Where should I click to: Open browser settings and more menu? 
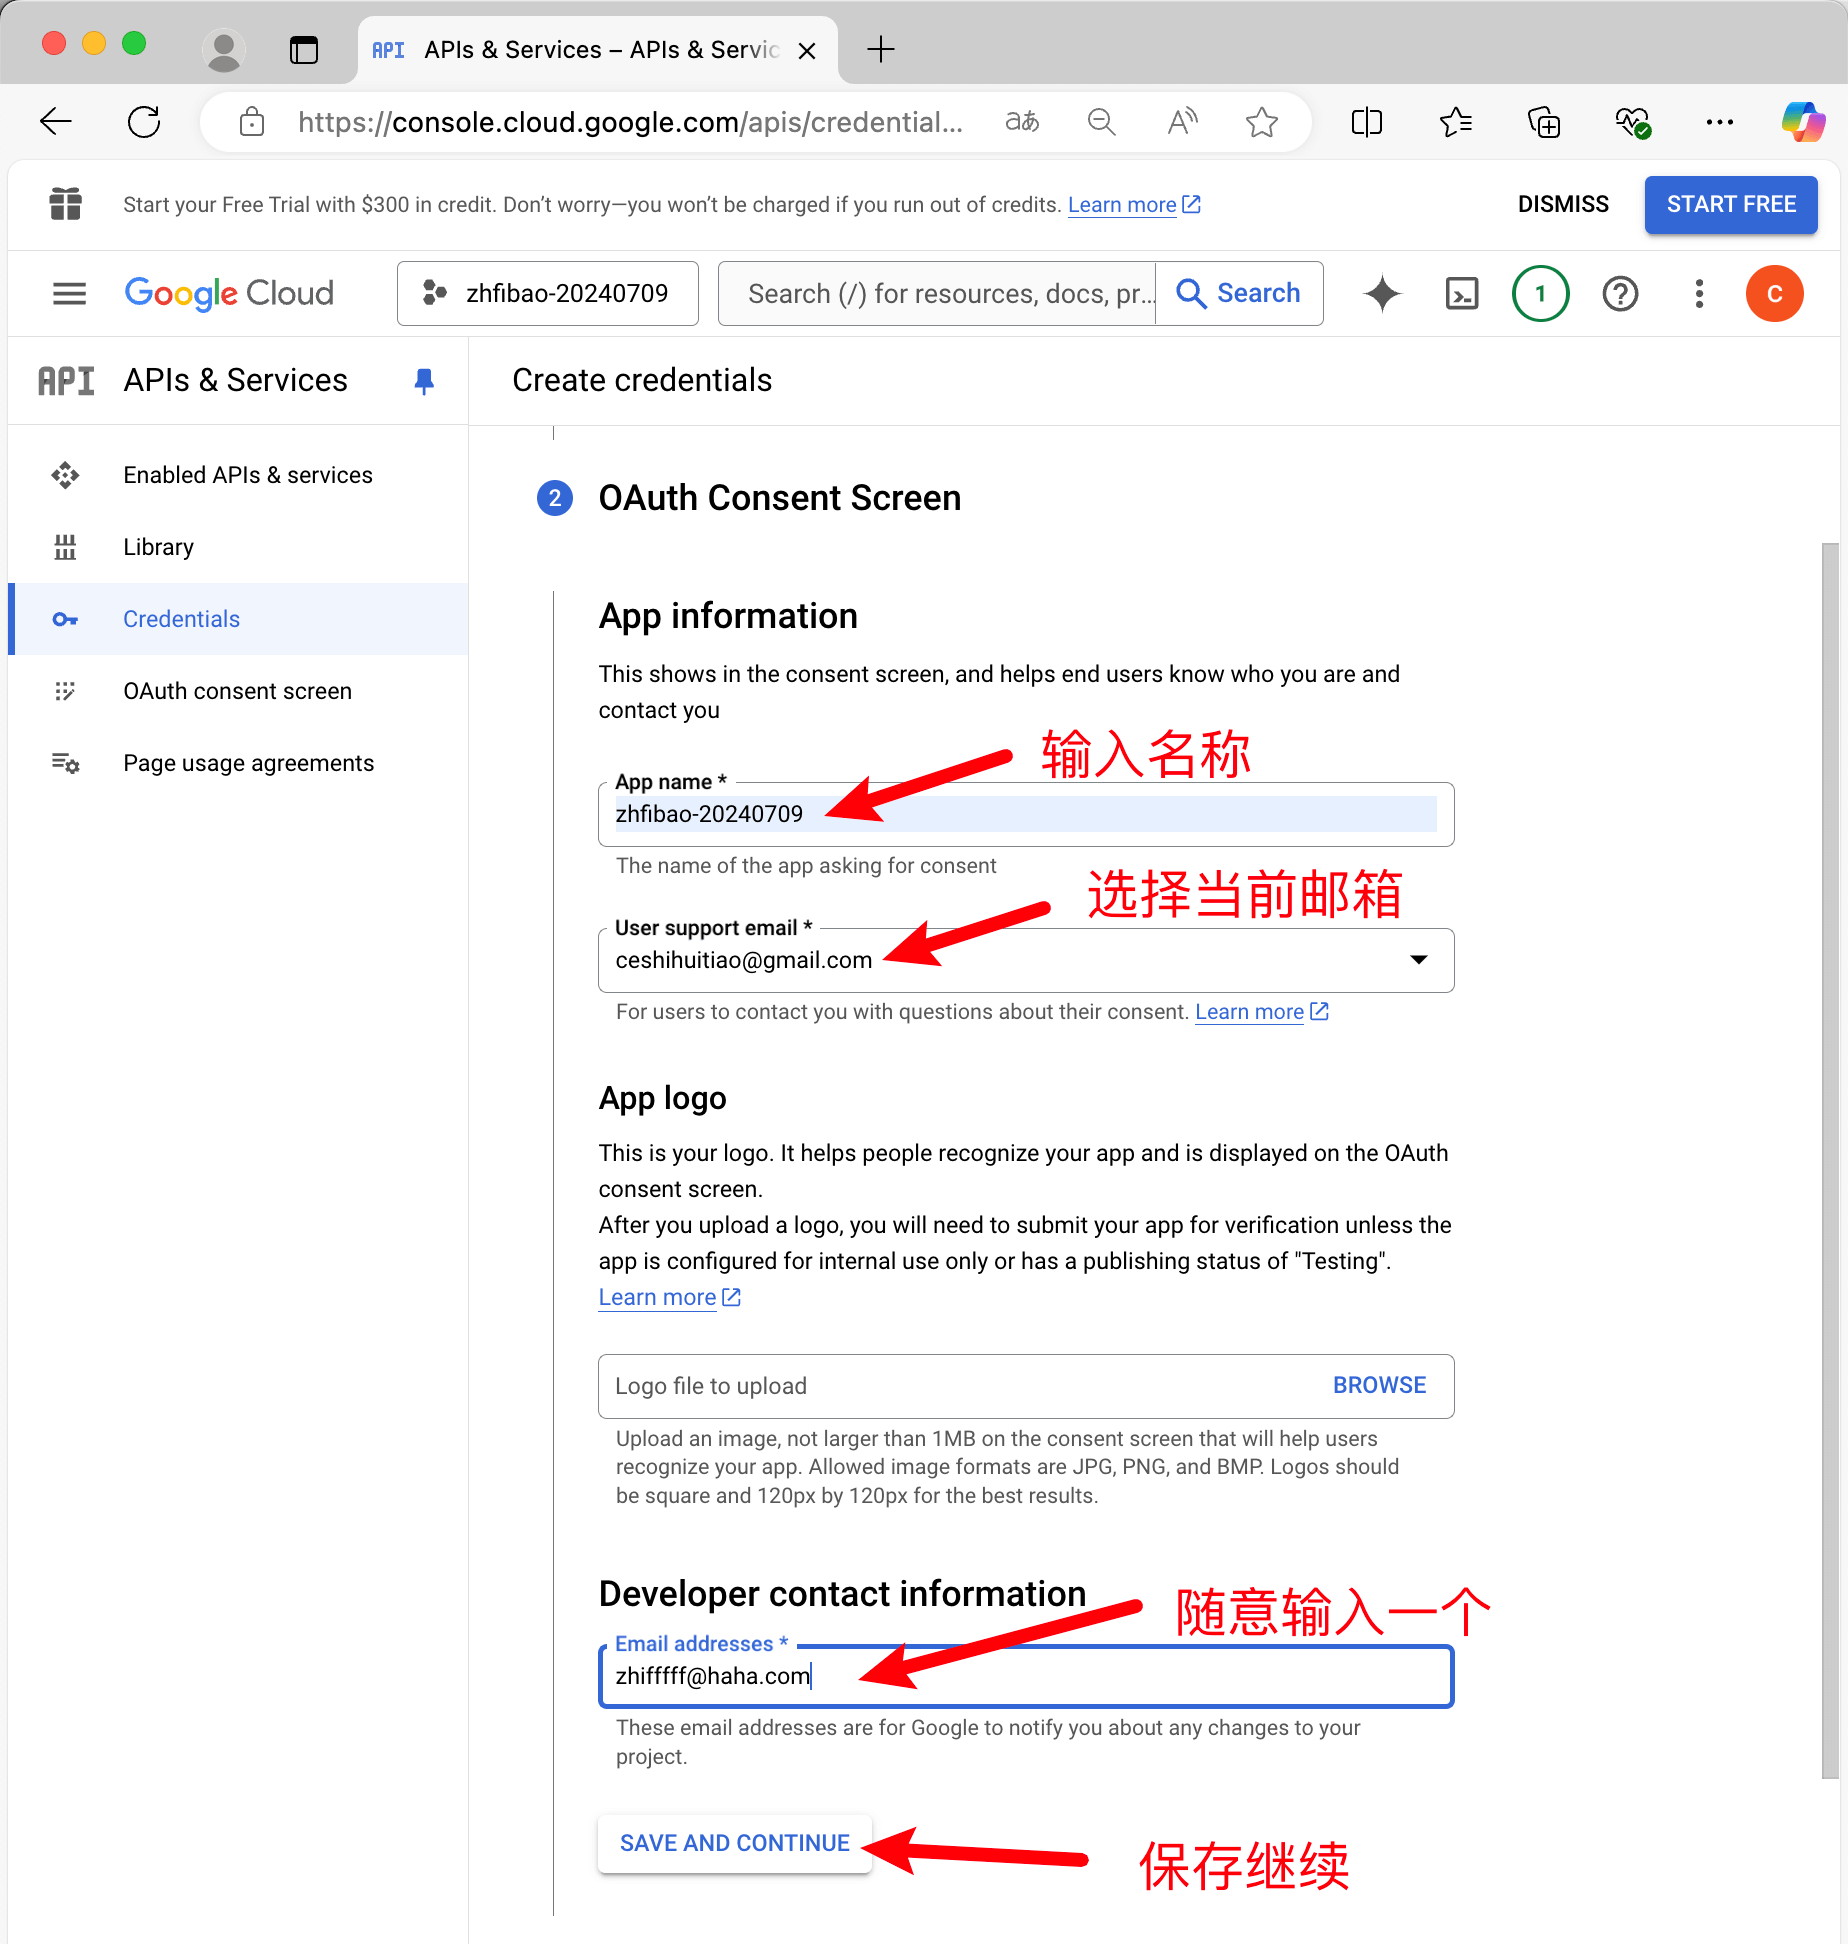(1720, 122)
